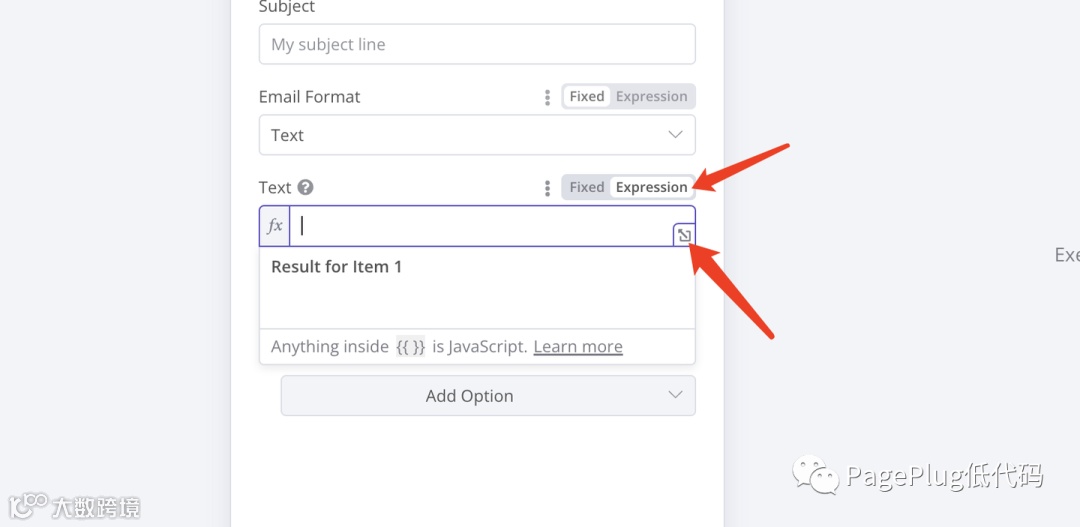This screenshot has height=527, width=1080.
Task: Click the help question mark beside Text
Action: coord(306,187)
